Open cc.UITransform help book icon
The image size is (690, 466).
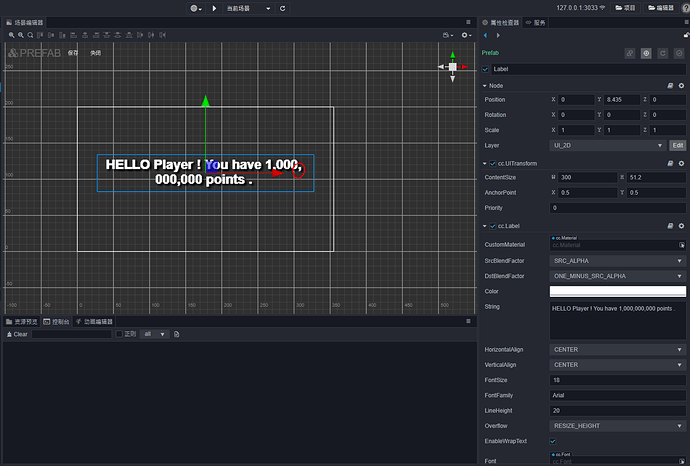tap(670, 164)
